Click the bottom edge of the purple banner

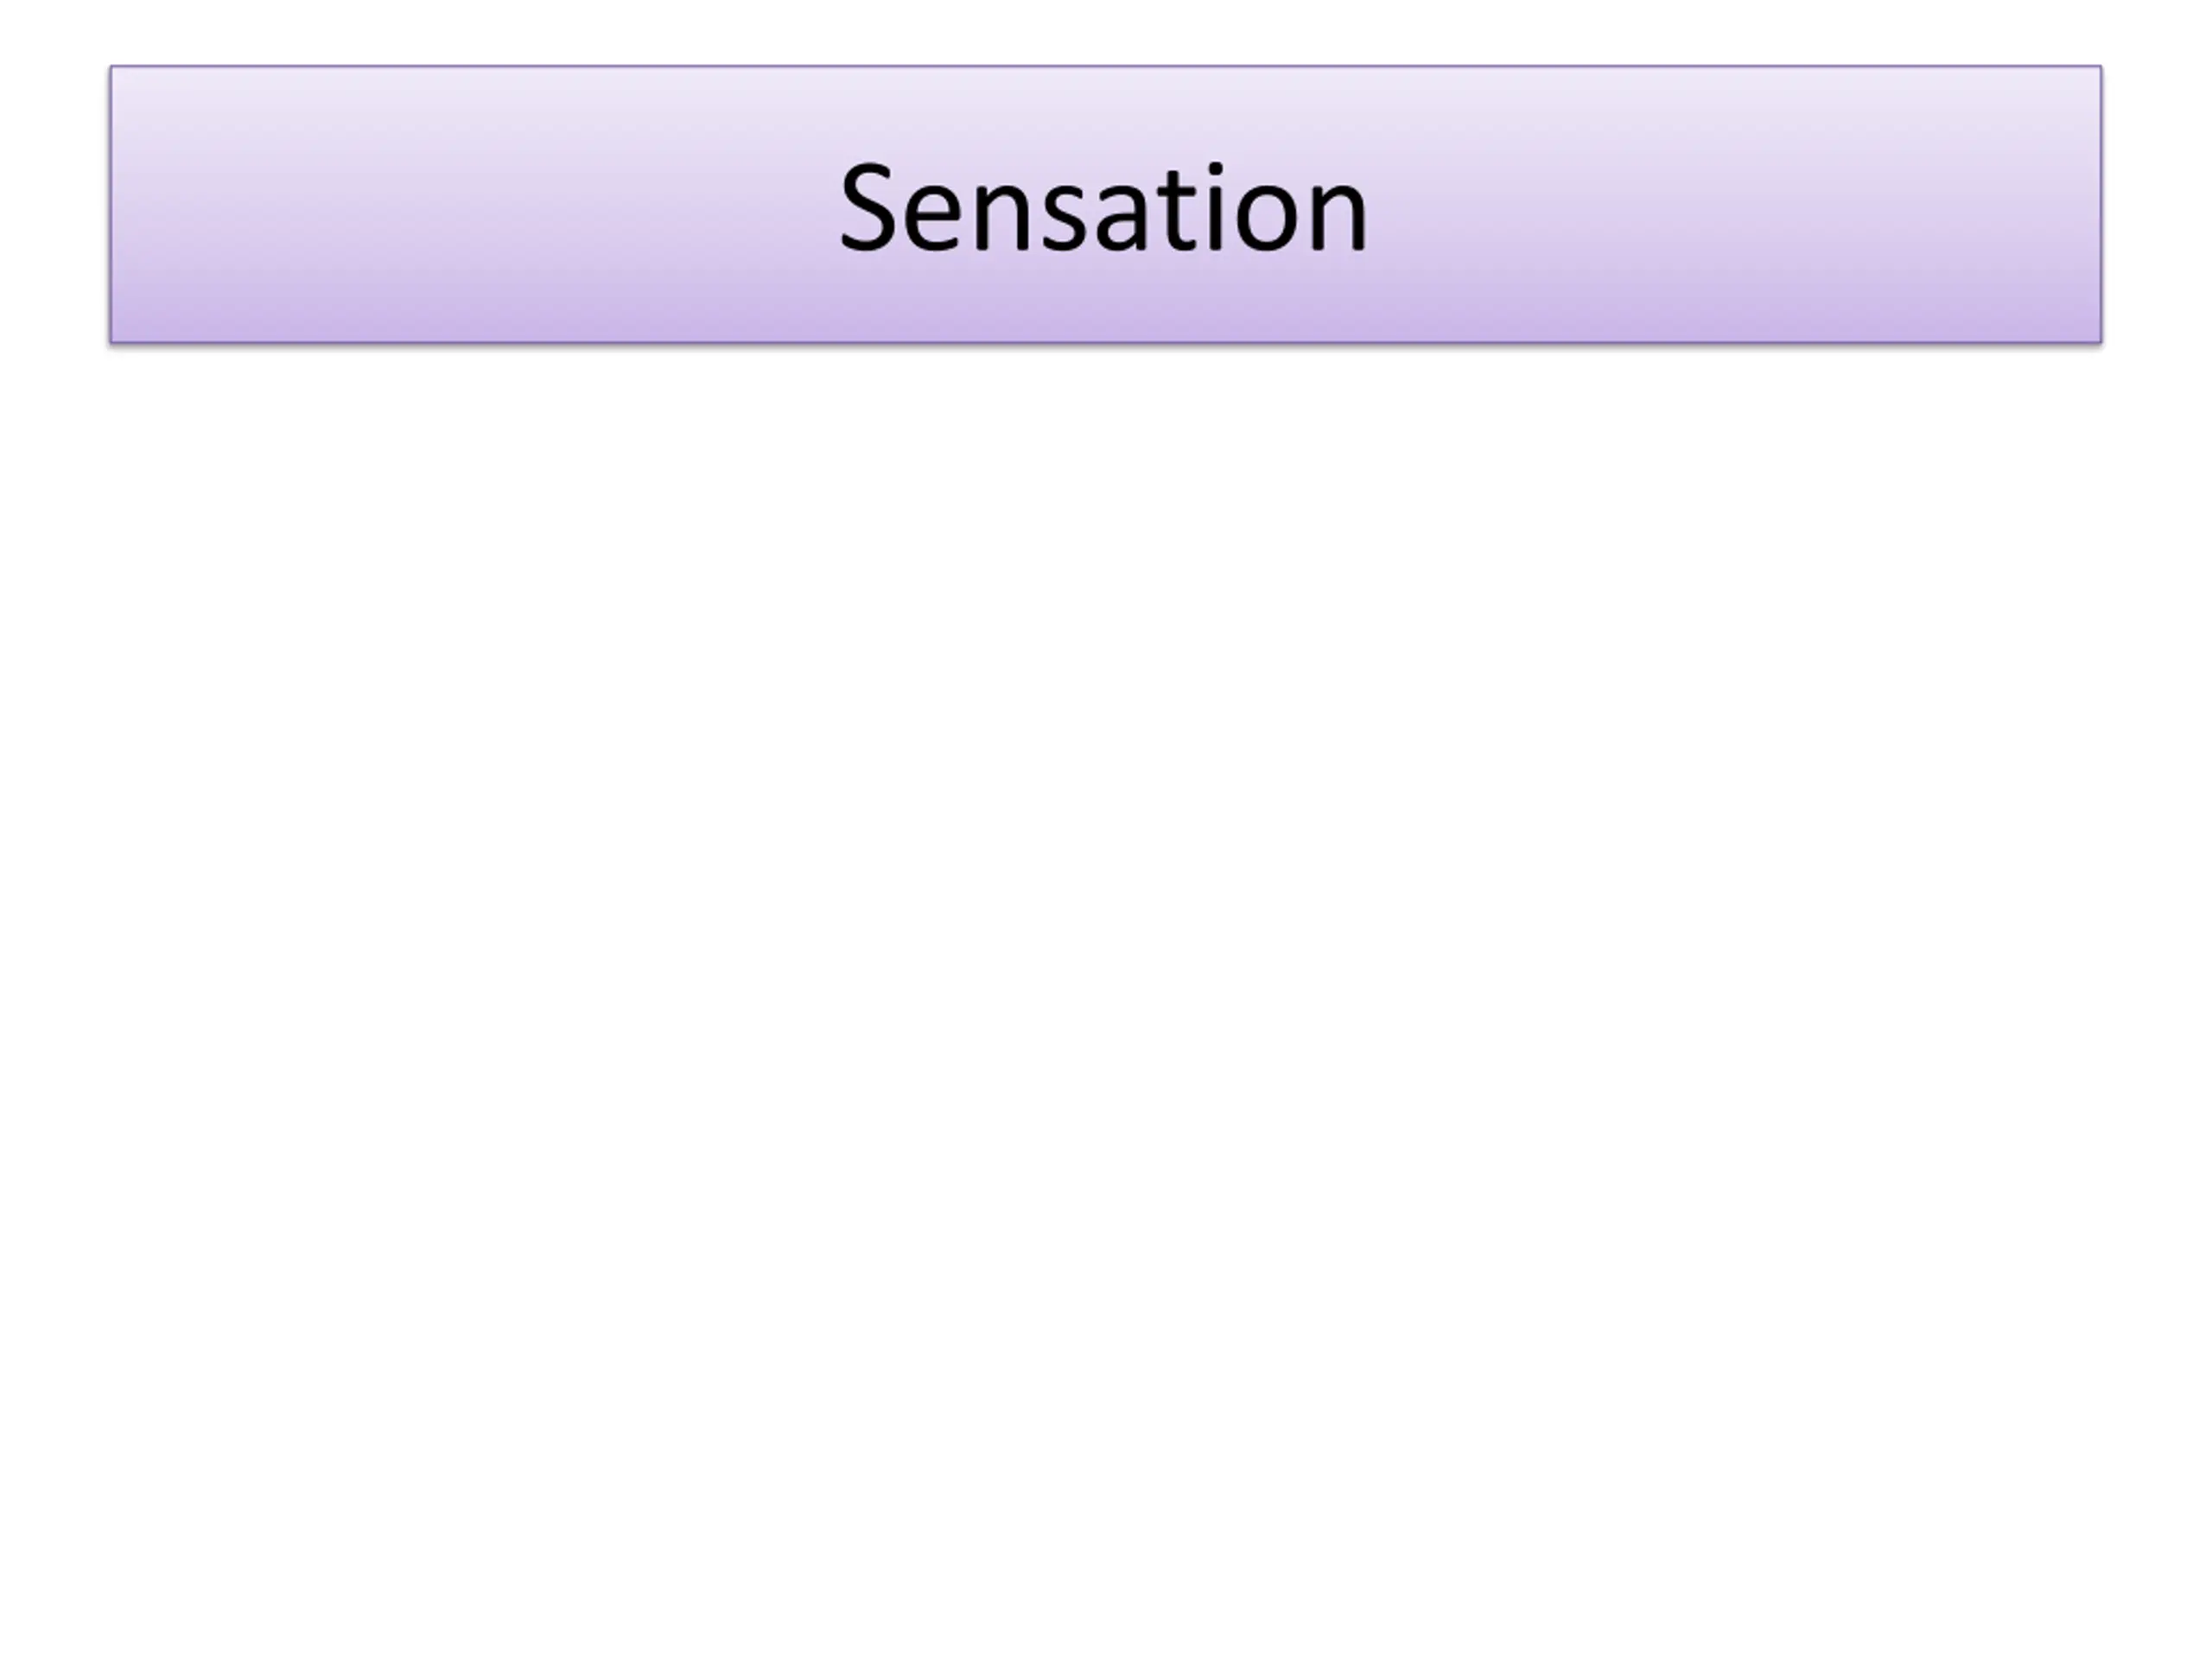1106,342
